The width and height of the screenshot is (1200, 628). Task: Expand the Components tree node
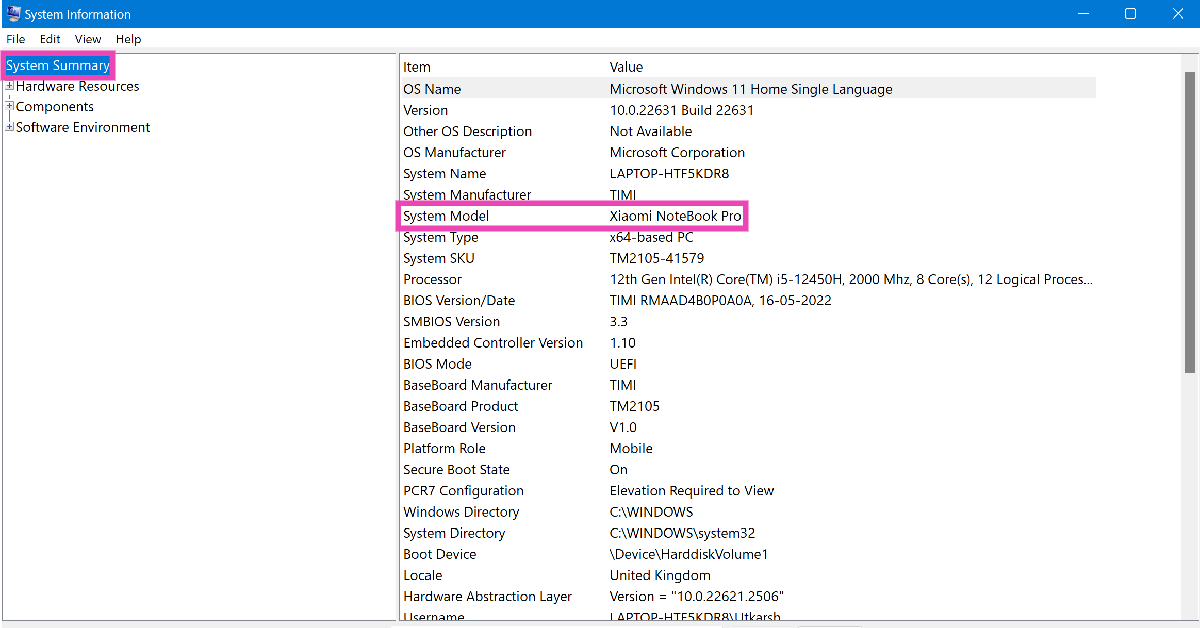coord(9,107)
